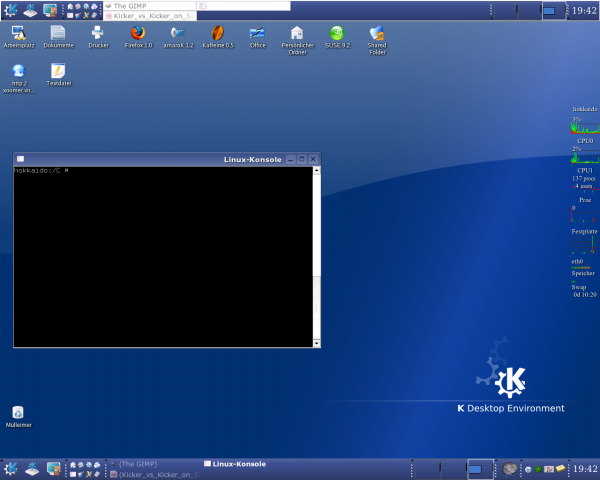The height and width of the screenshot is (480, 600).
Task: Close the Linux-Konsole window
Action: tap(313, 159)
